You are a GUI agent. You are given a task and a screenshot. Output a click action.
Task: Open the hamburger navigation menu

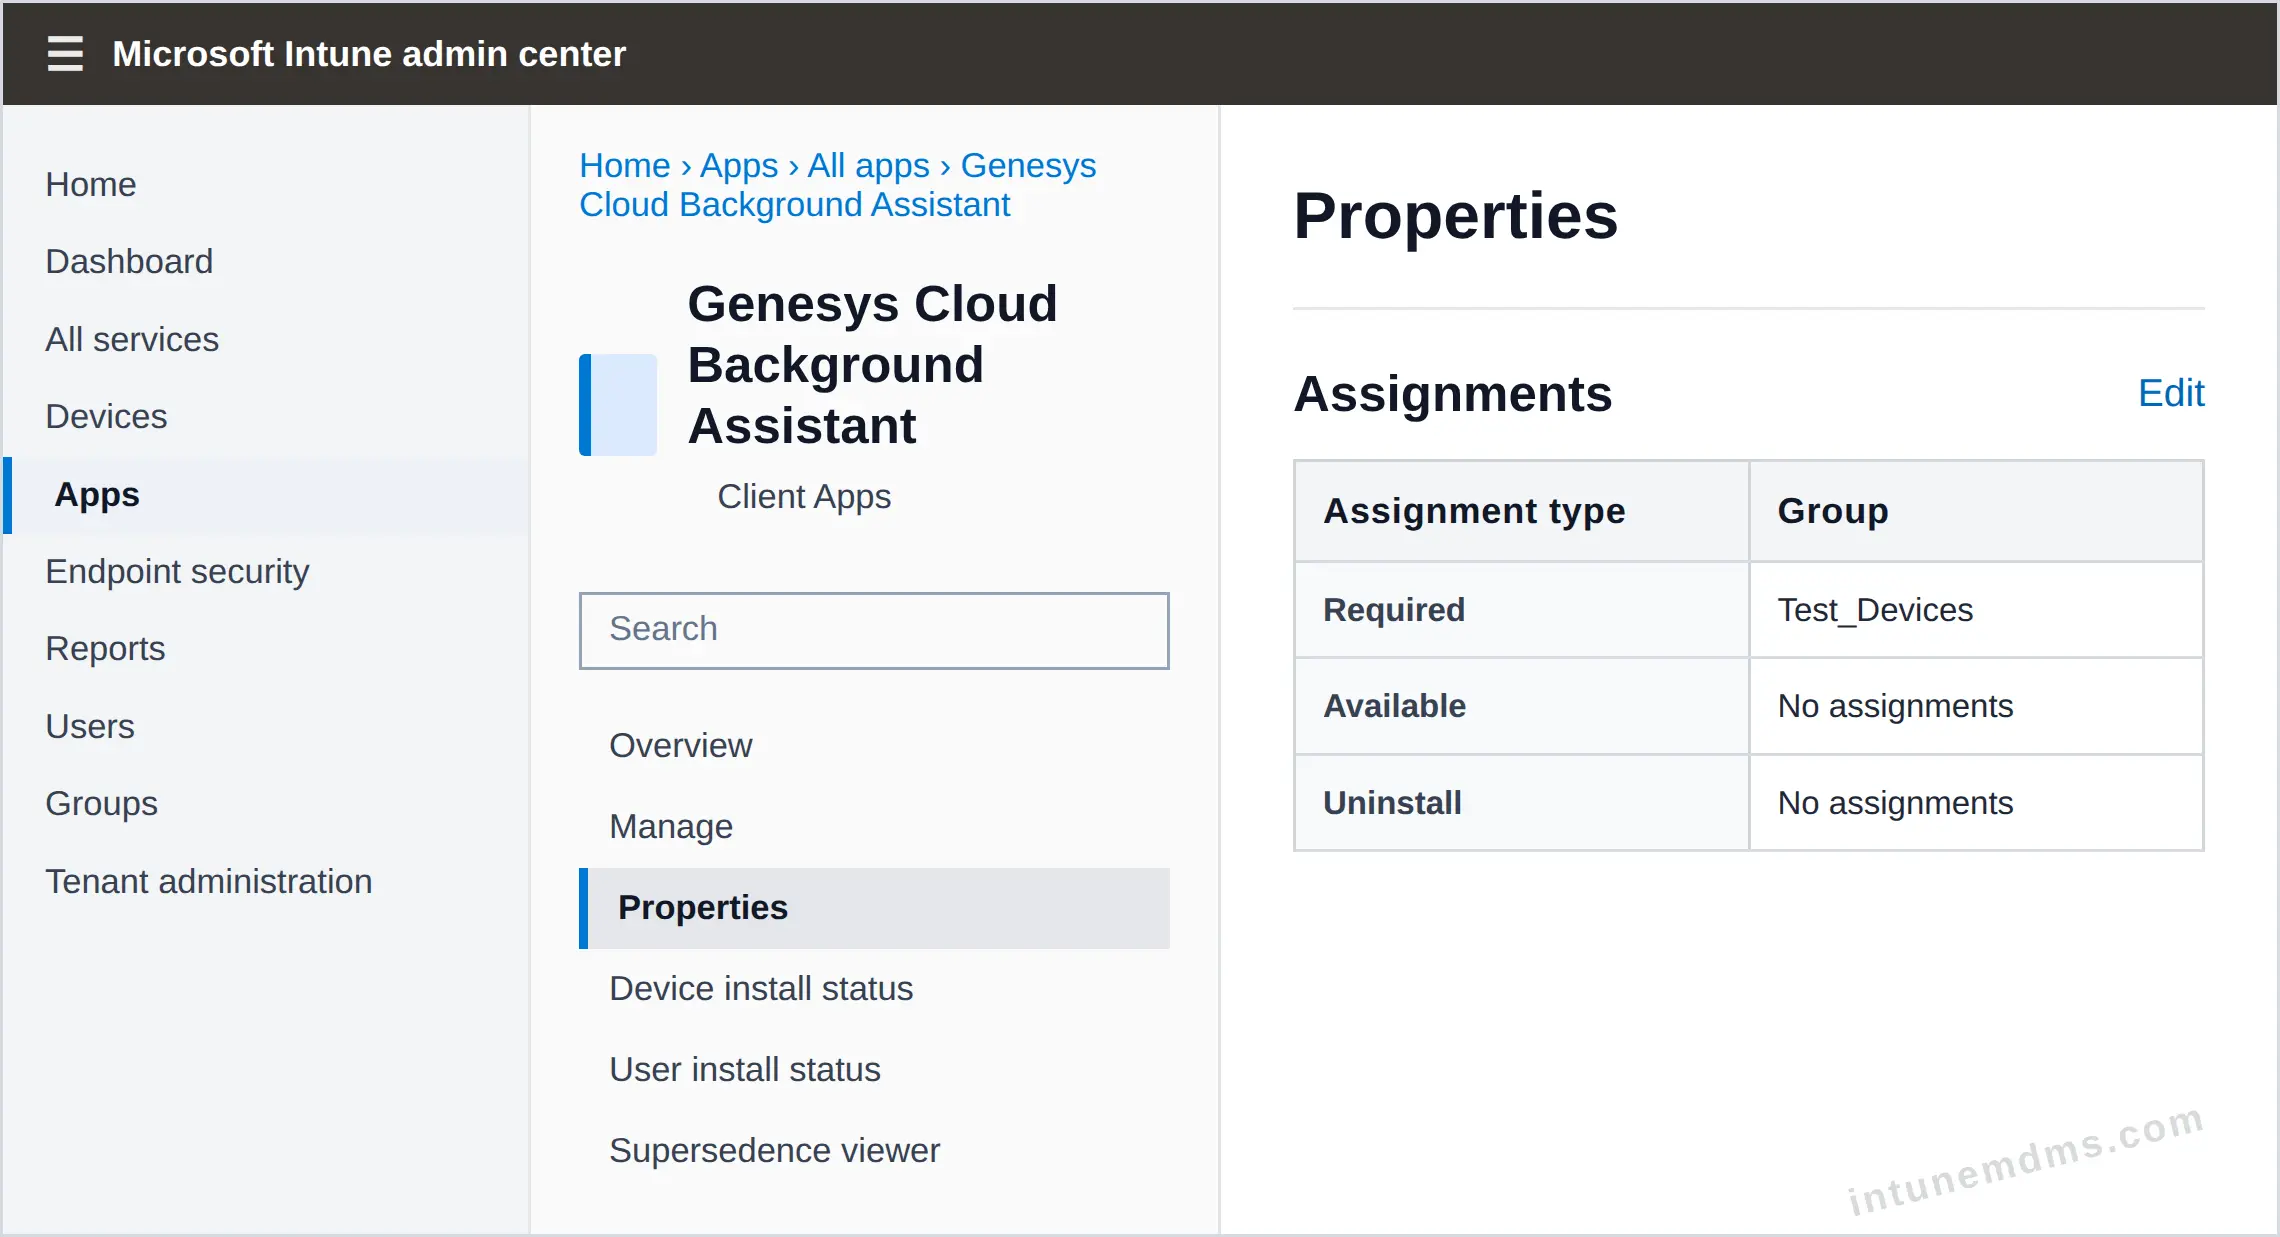pos(65,53)
